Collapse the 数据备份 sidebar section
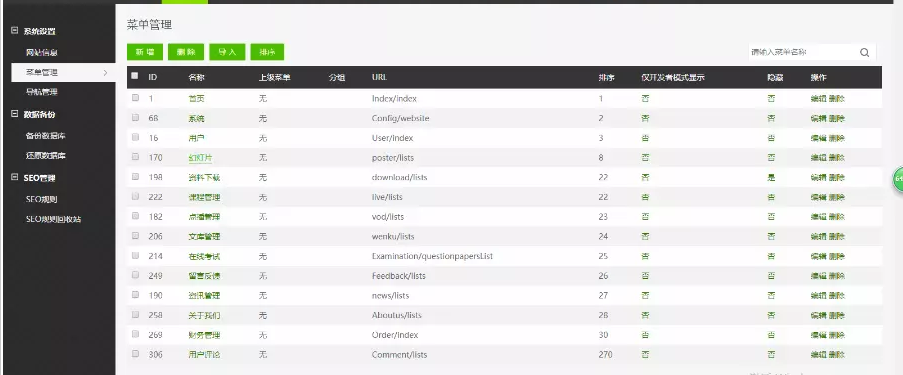903x375 pixels. (x=15, y=114)
